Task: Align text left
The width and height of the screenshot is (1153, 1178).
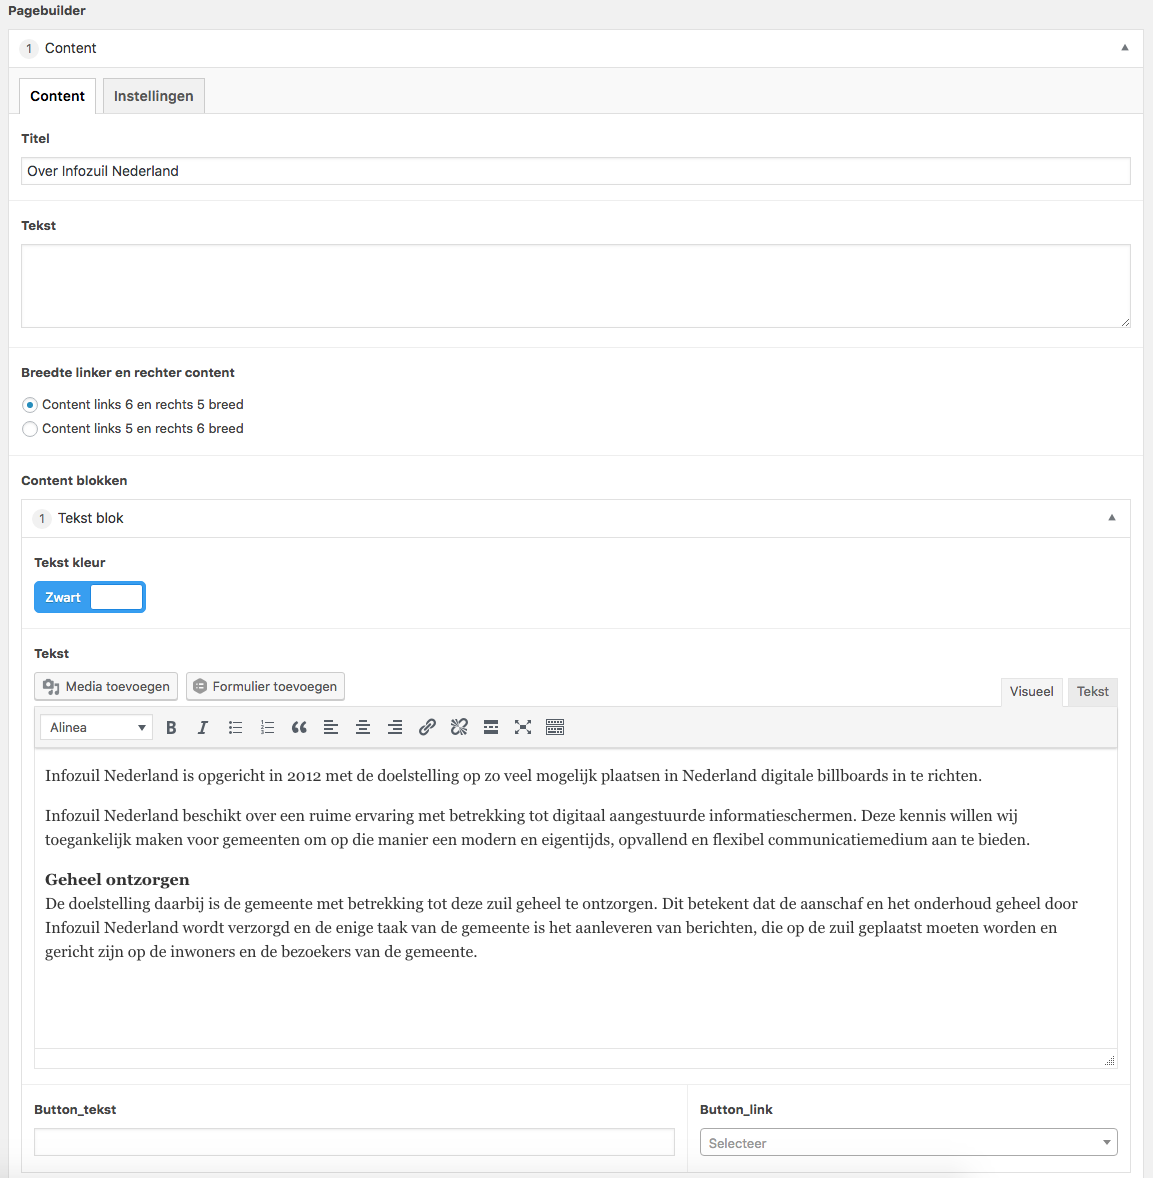Action: click(331, 727)
